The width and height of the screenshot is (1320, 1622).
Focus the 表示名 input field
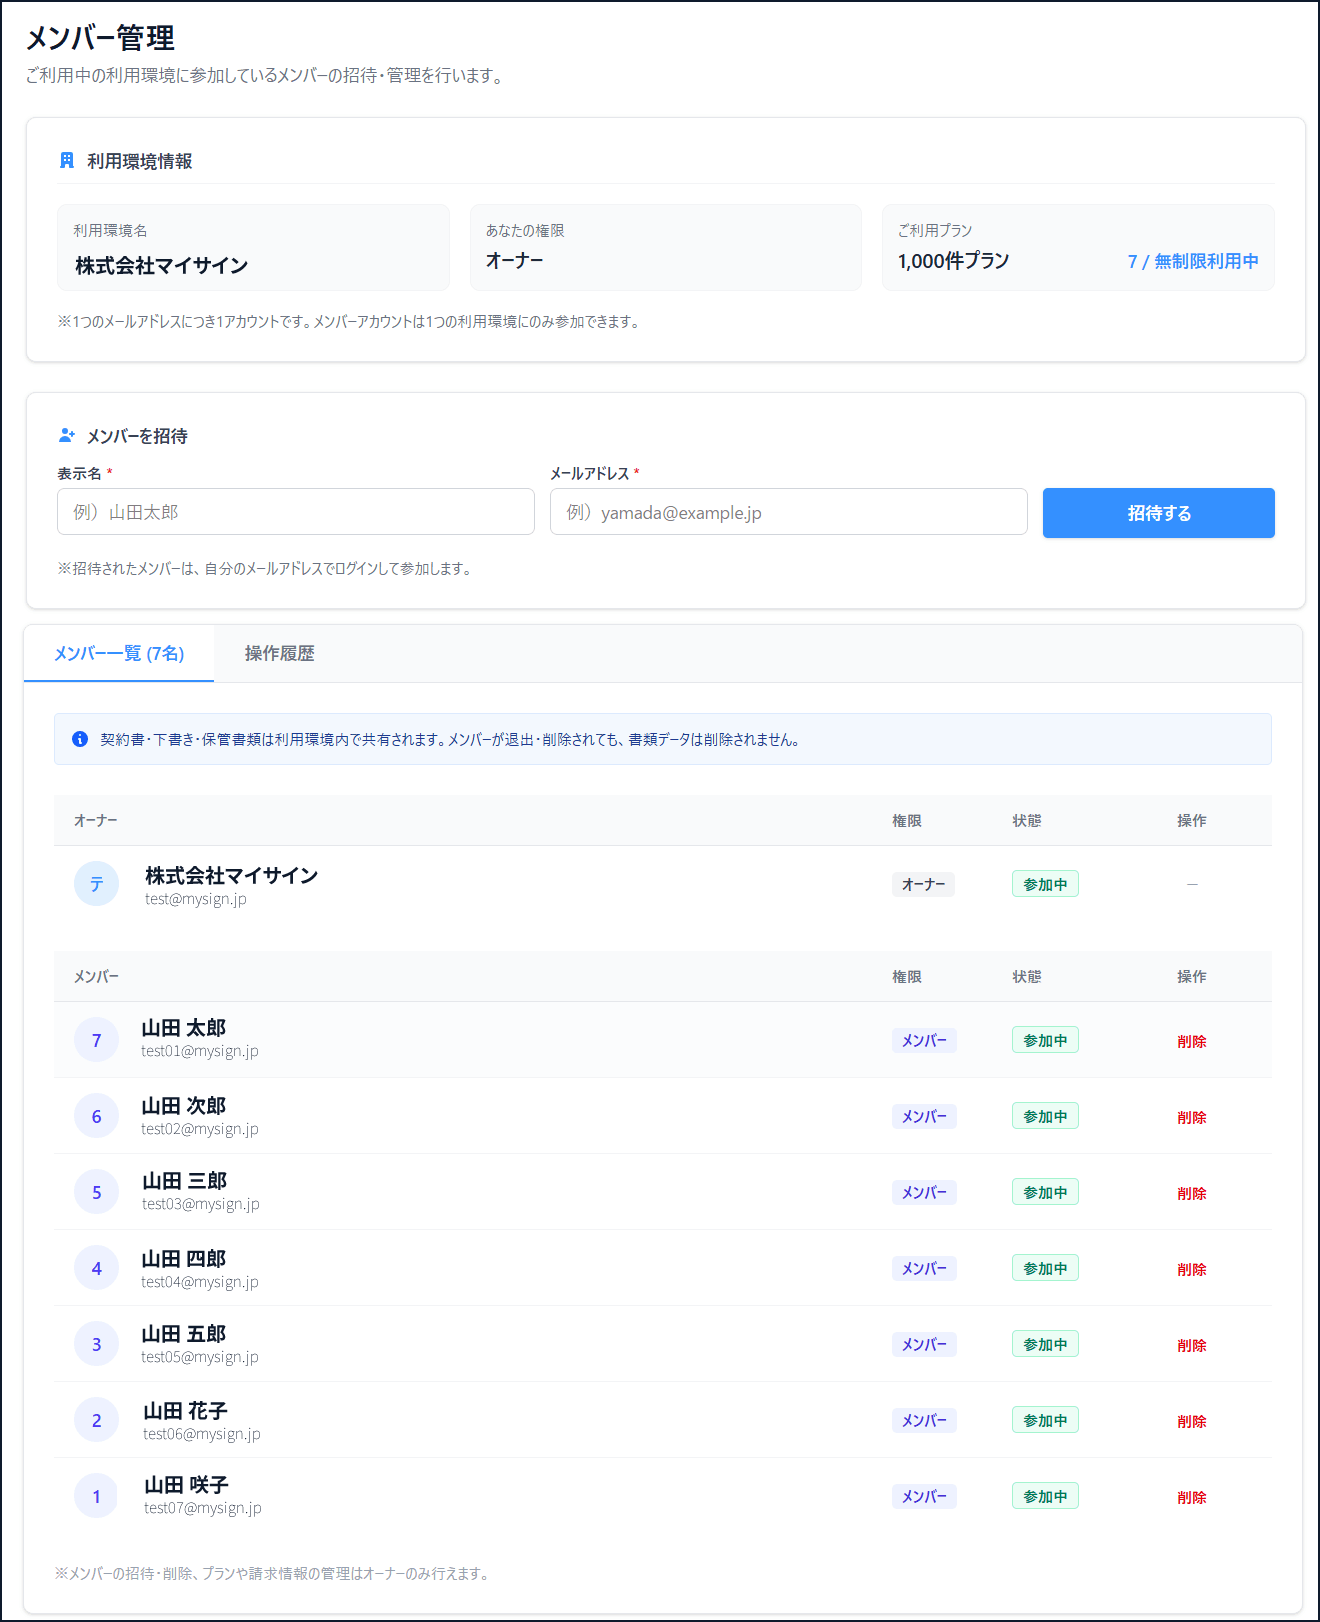tap(296, 512)
